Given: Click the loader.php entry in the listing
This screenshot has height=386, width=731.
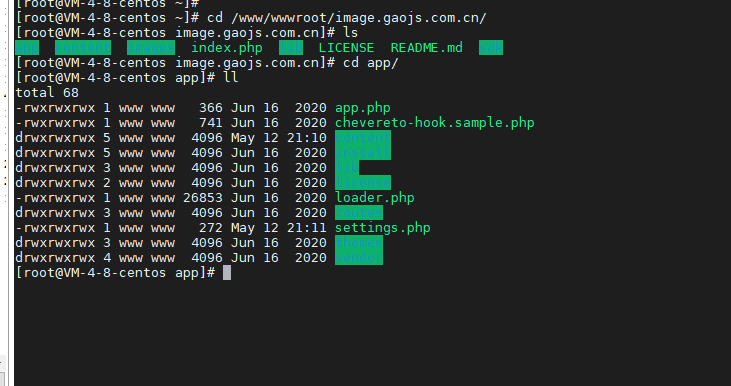Looking at the screenshot, I should pyautogui.click(x=375, y=198).
